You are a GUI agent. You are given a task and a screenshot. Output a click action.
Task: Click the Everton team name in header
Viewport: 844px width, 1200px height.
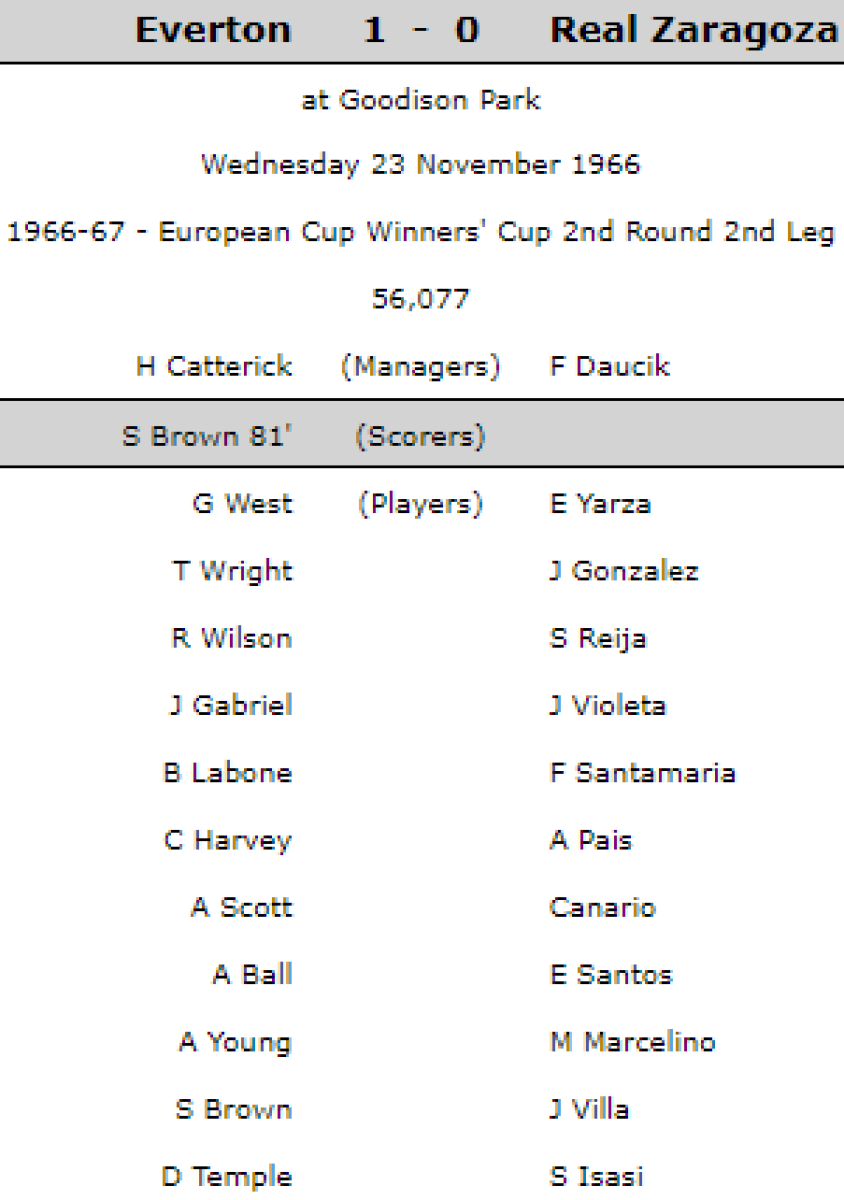point(213,31)
